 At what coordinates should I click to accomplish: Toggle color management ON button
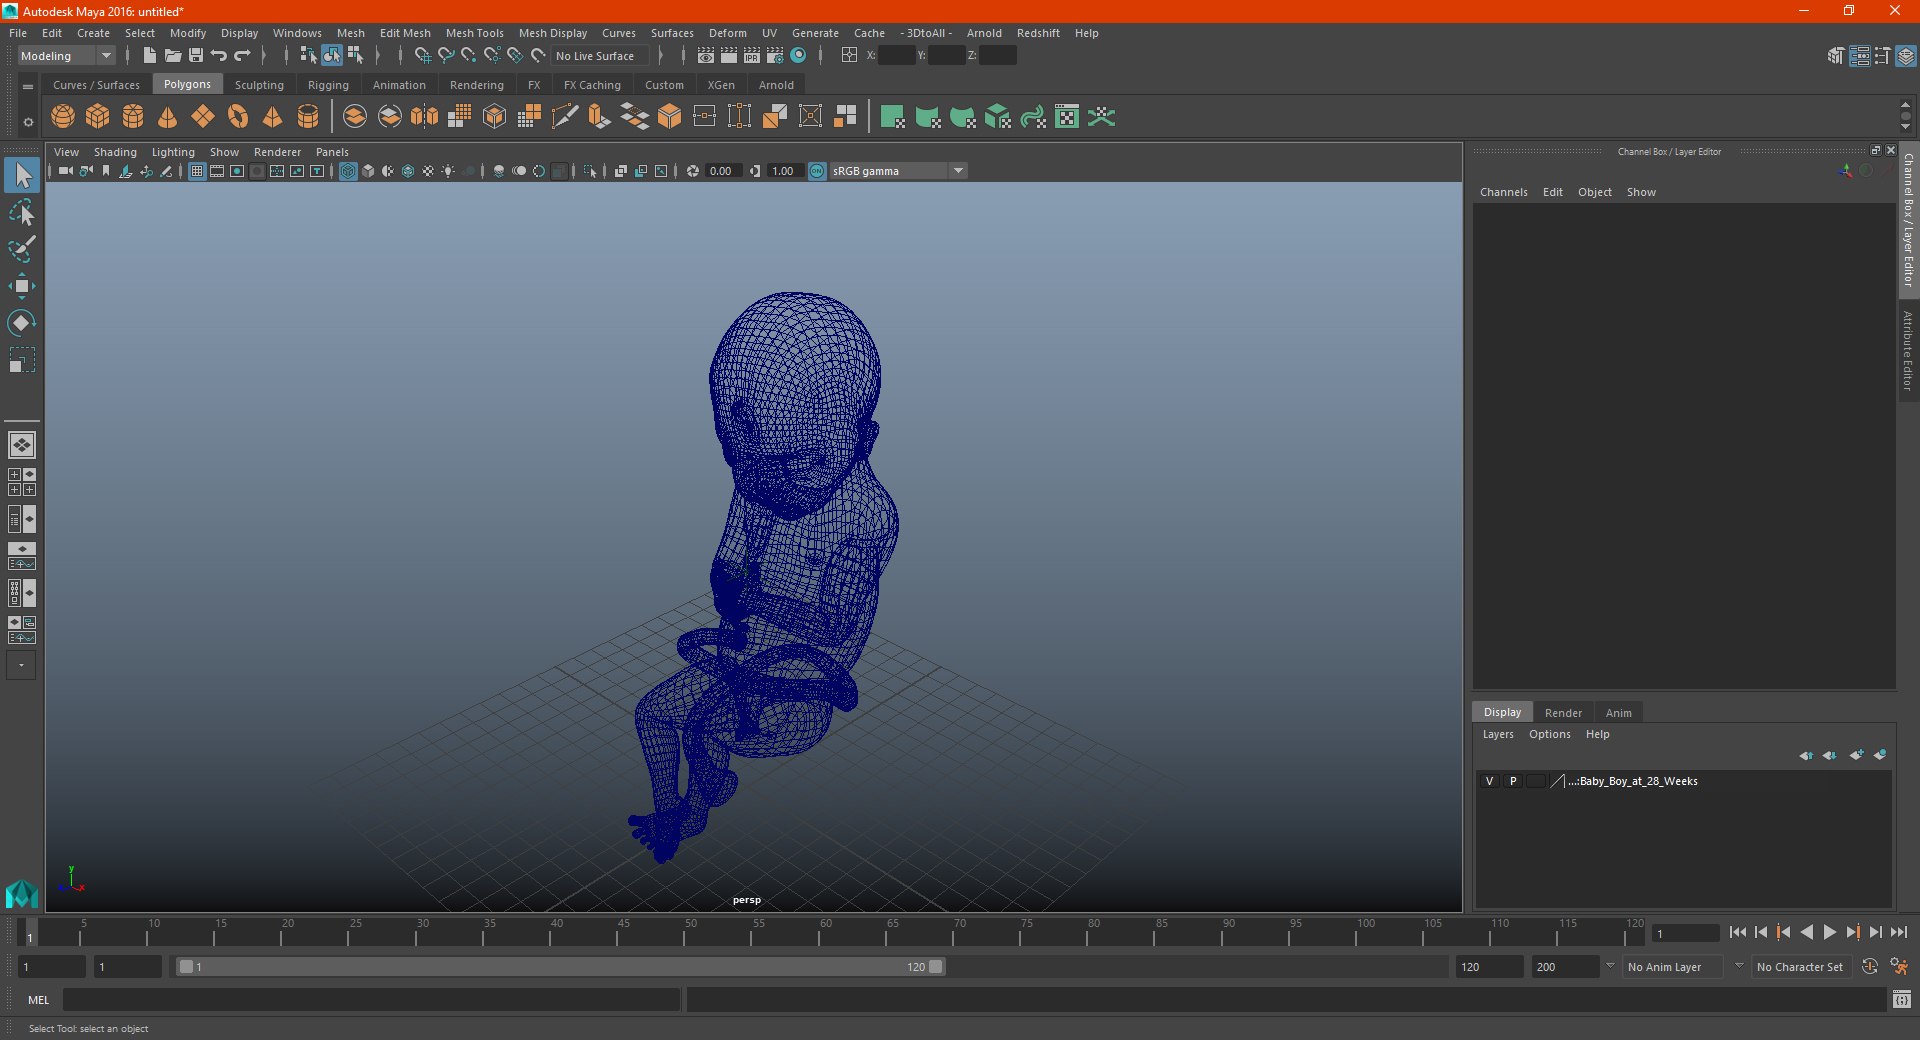click(817, 171)
